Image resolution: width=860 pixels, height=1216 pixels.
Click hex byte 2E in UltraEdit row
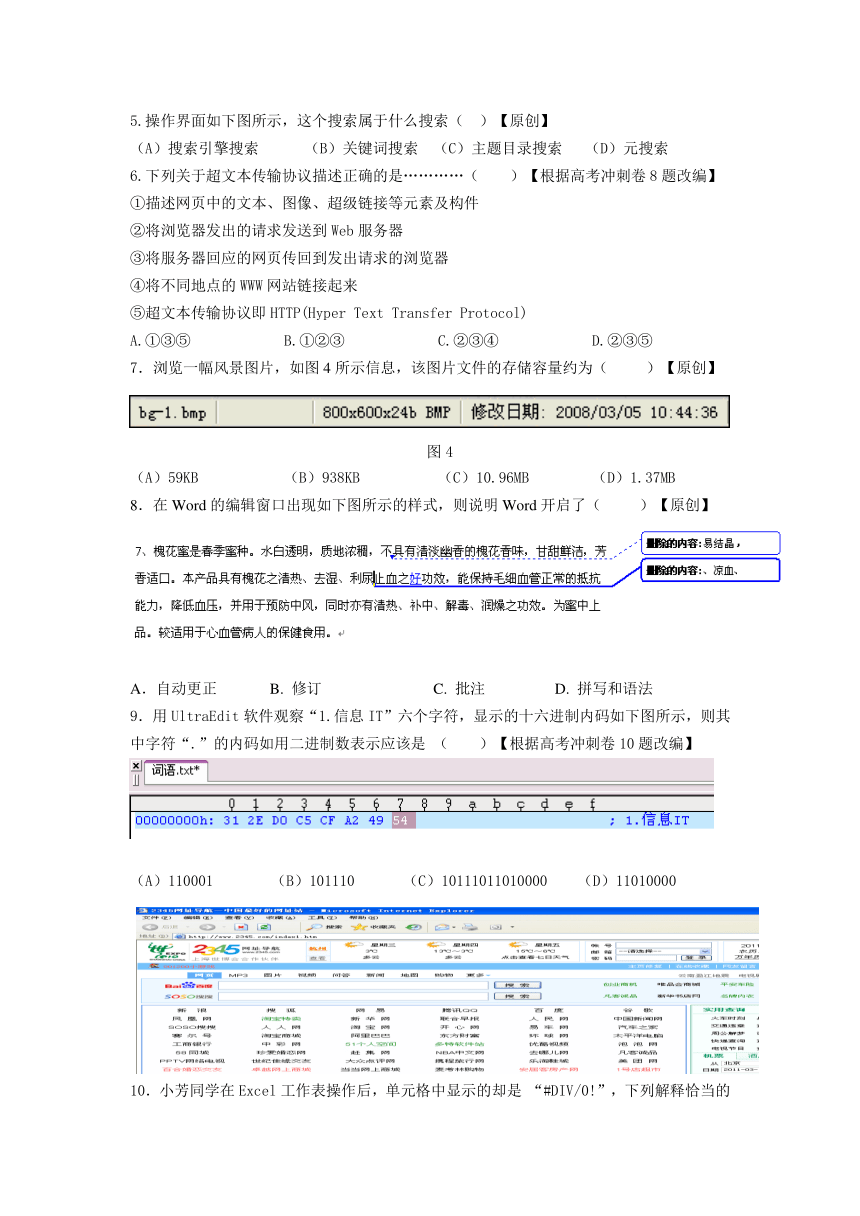tap(256, 821)
